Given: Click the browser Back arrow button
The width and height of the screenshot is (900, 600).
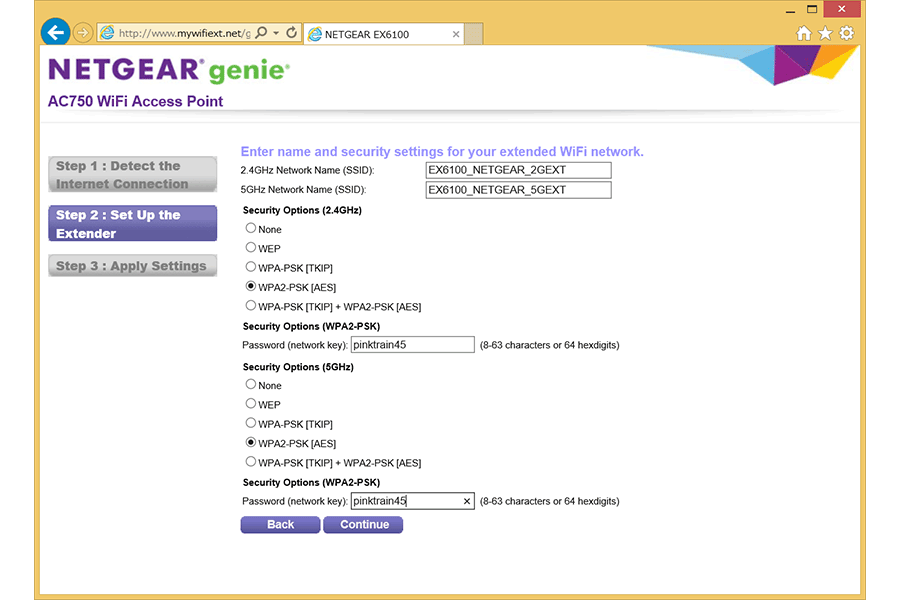Looking at the screenshot, I should (x=55, y=33).
